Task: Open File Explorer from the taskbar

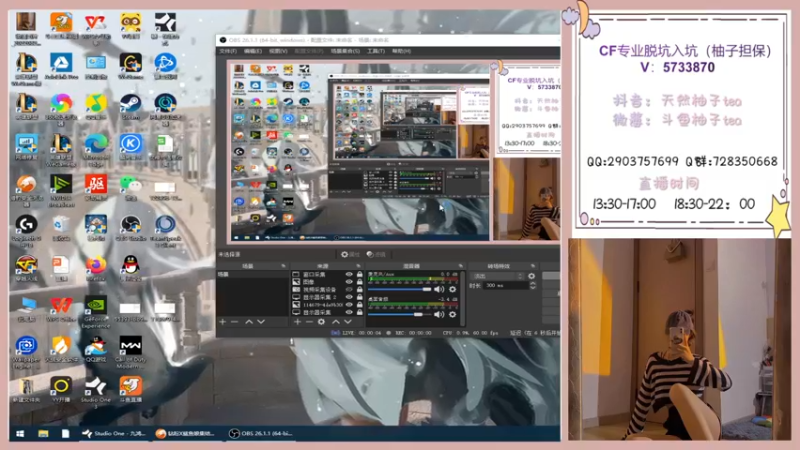Action: [43, 434]
